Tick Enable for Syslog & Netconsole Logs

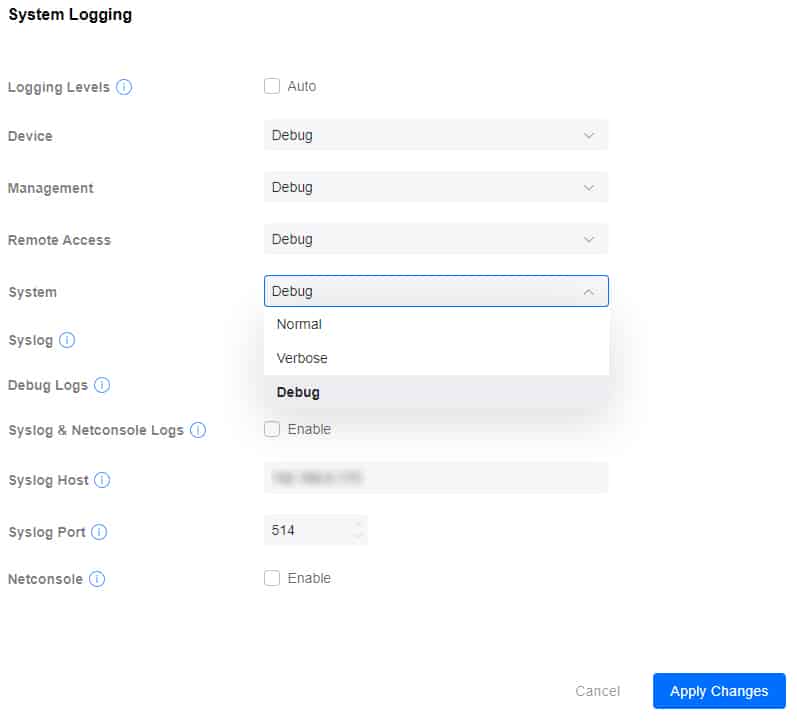click(272, 429)
